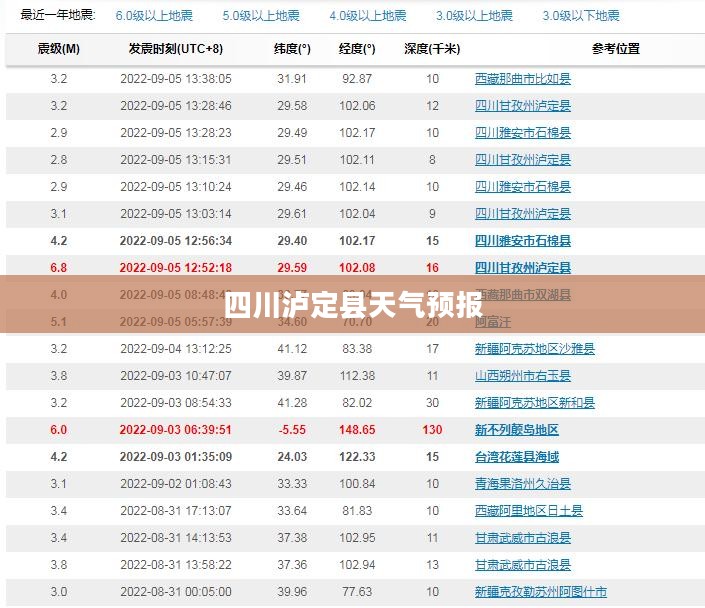Open bold 四川雅安市石棉县 link for the 4.2 quake

[523, 241]
